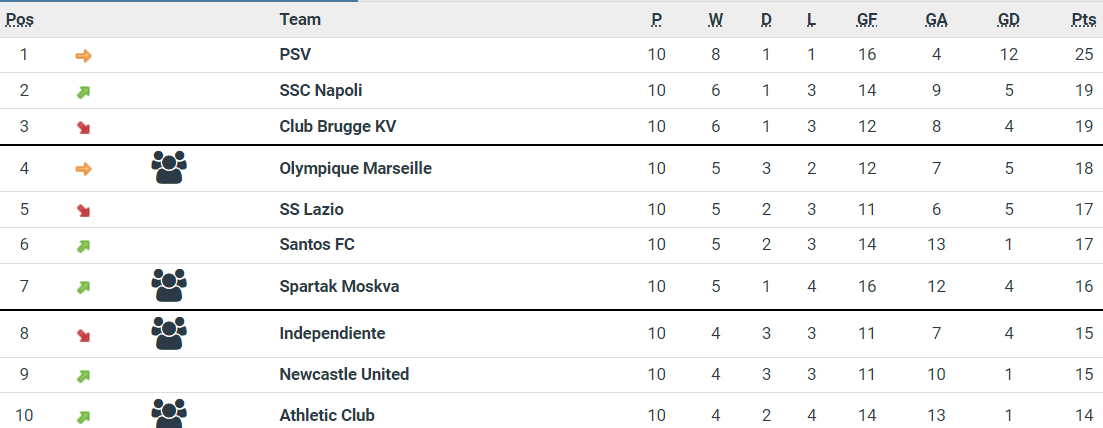Open the Olympique Marseille team page
This screenshot has height=428, width=1103.
355,168
